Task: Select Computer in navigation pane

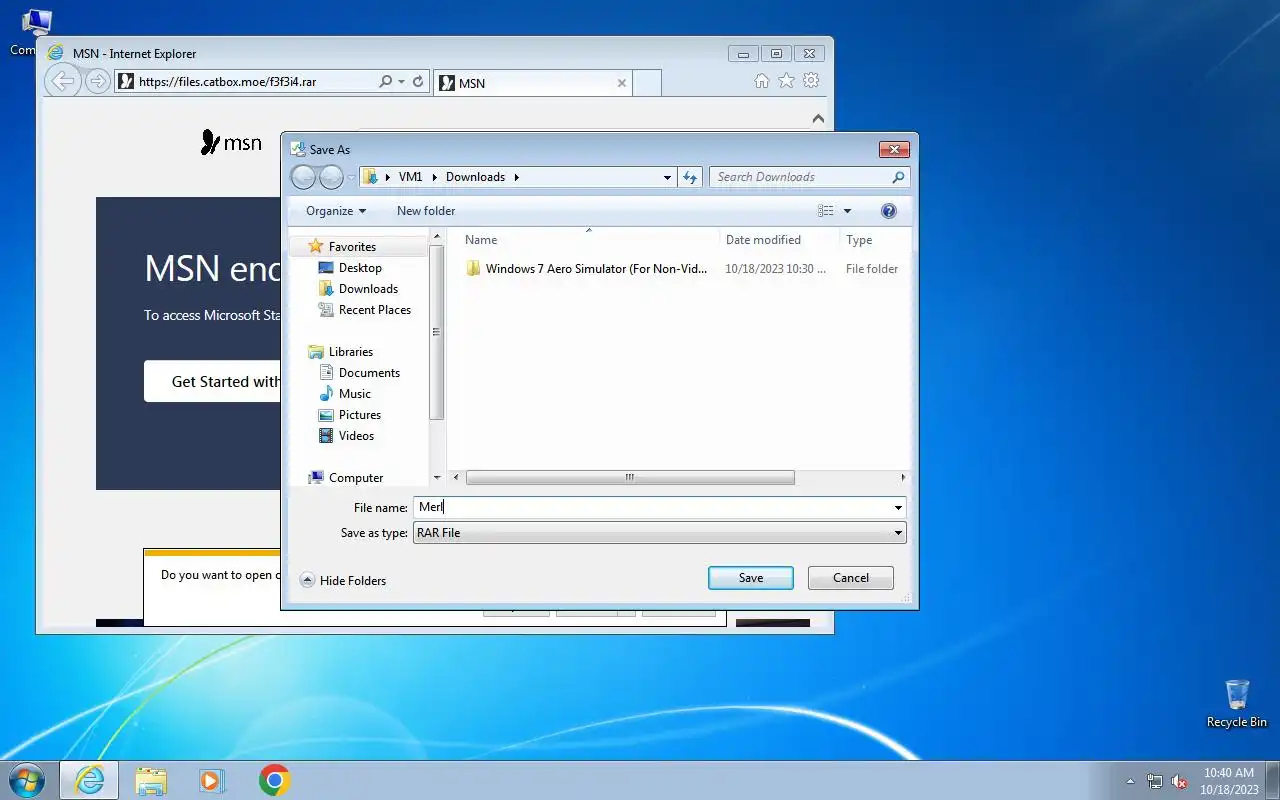Action: coord(355,478)
